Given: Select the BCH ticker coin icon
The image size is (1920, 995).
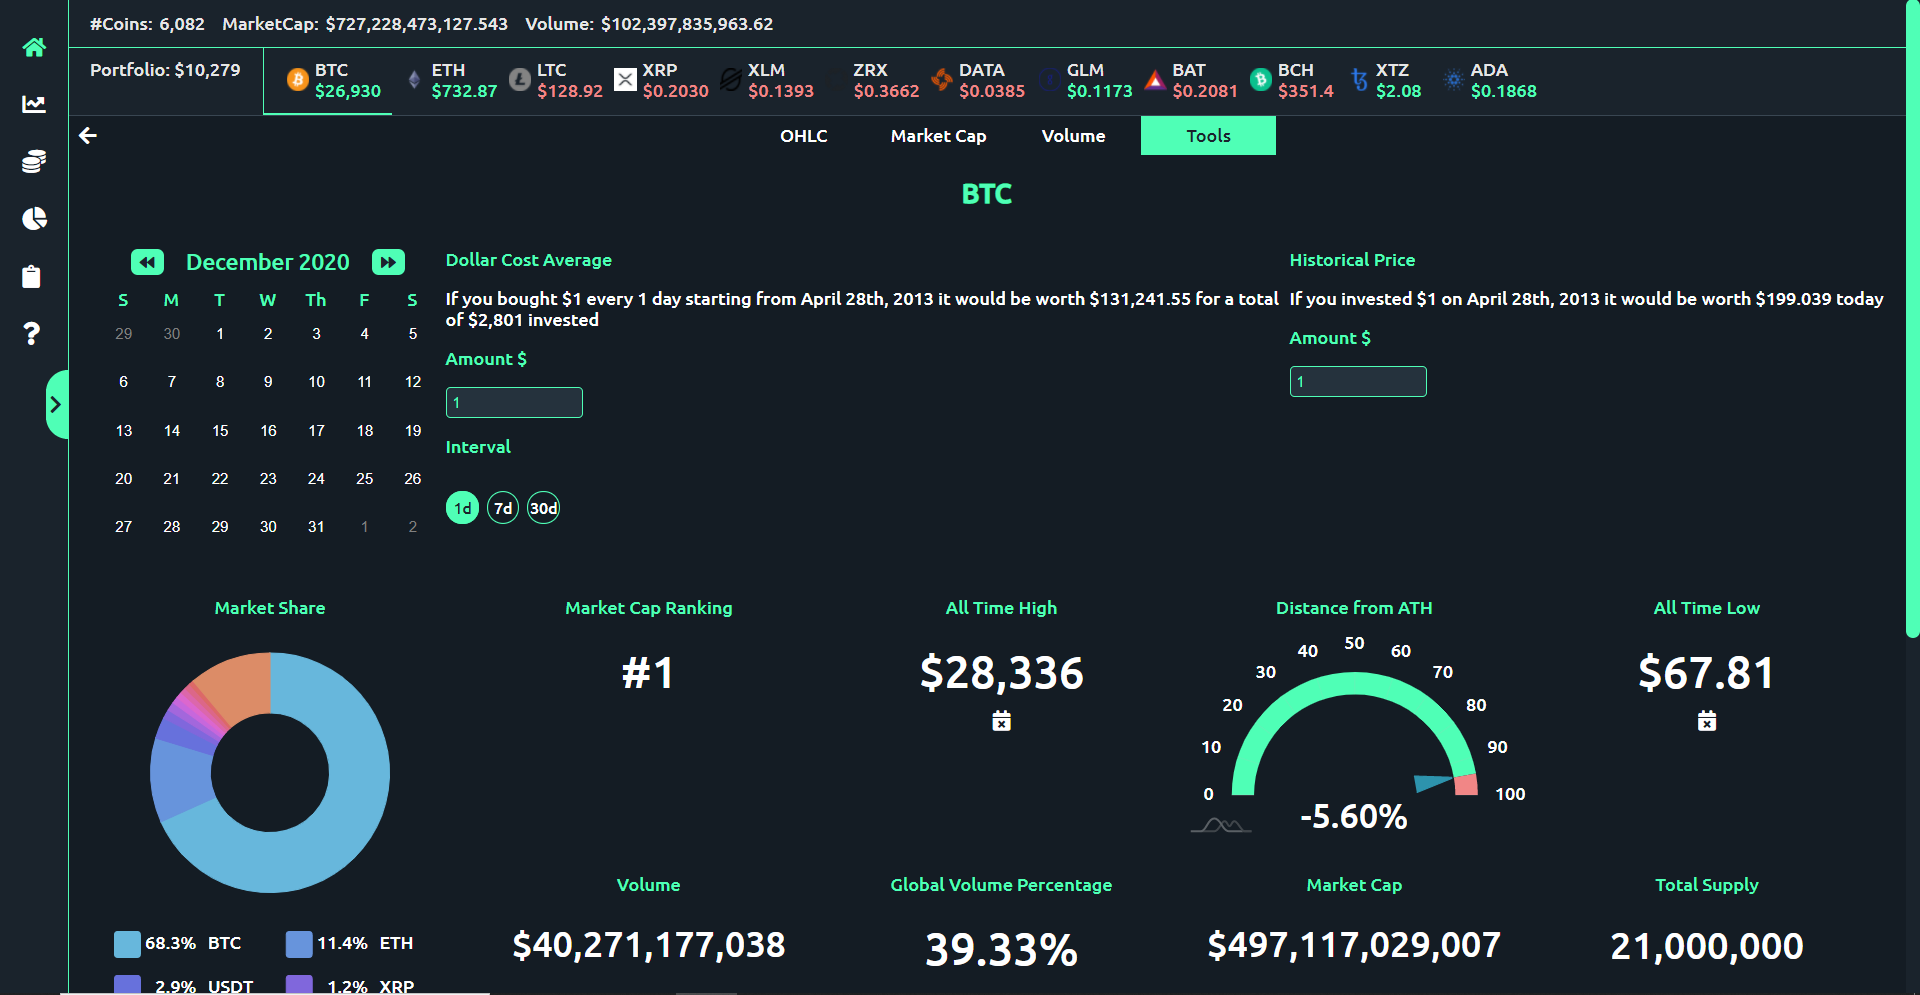Looking at the screenshot, I should (x=1260, y=80).
